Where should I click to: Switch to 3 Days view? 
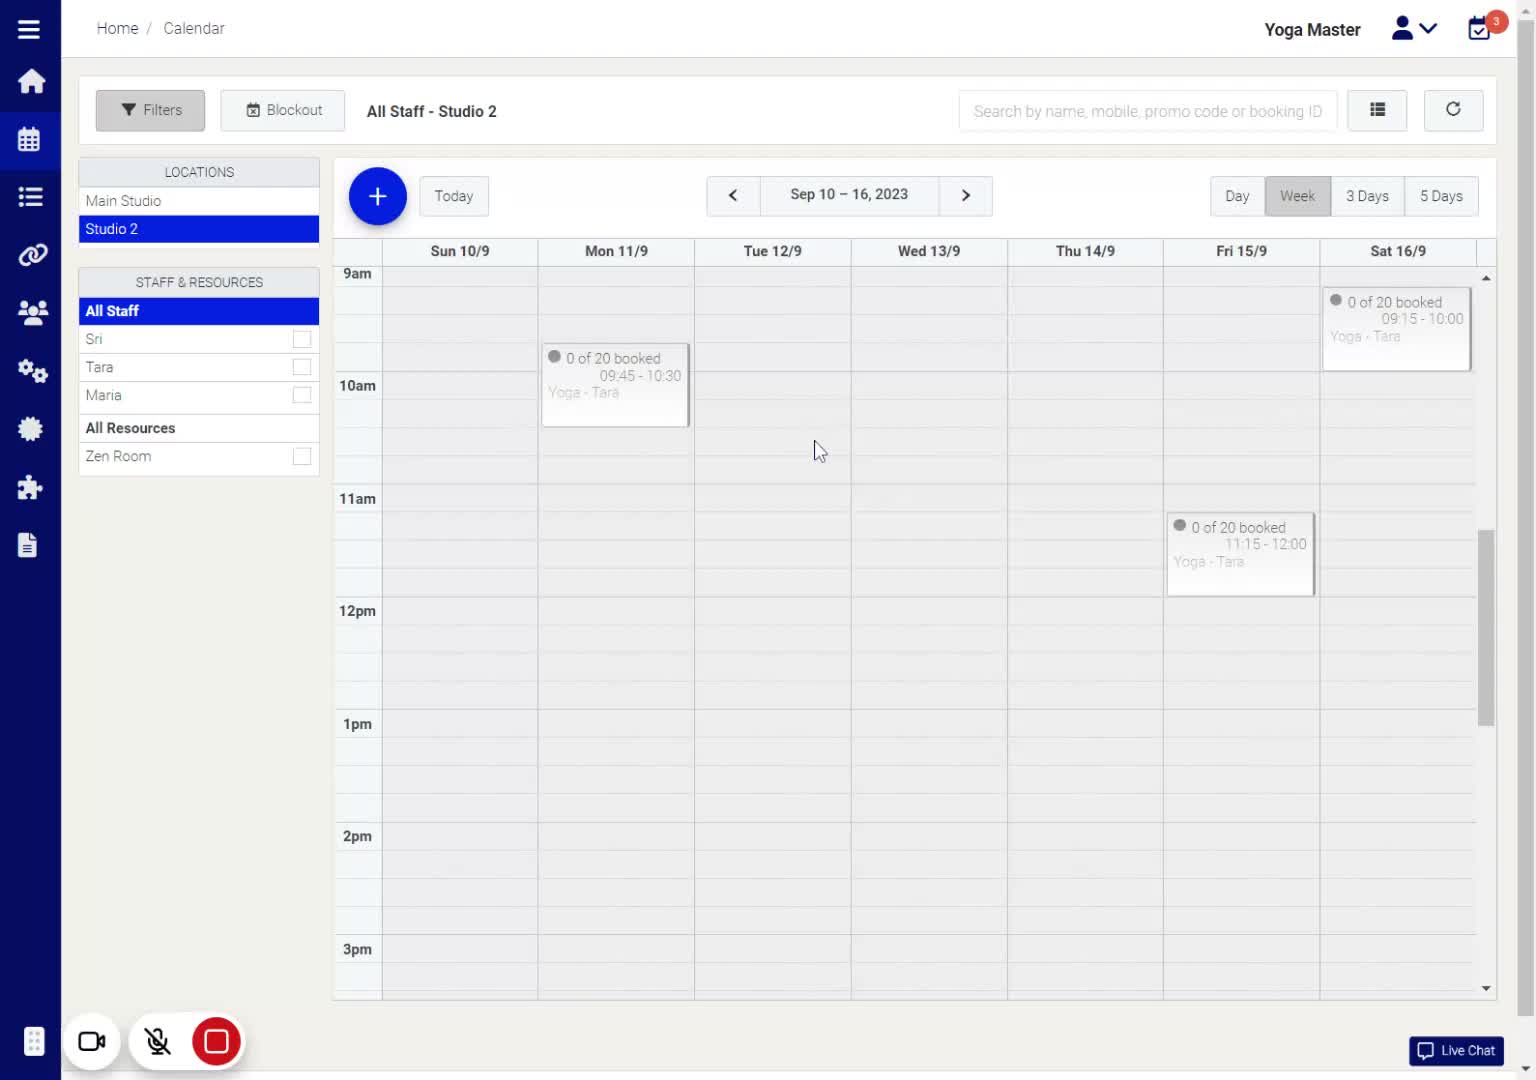pos(1366,196)
